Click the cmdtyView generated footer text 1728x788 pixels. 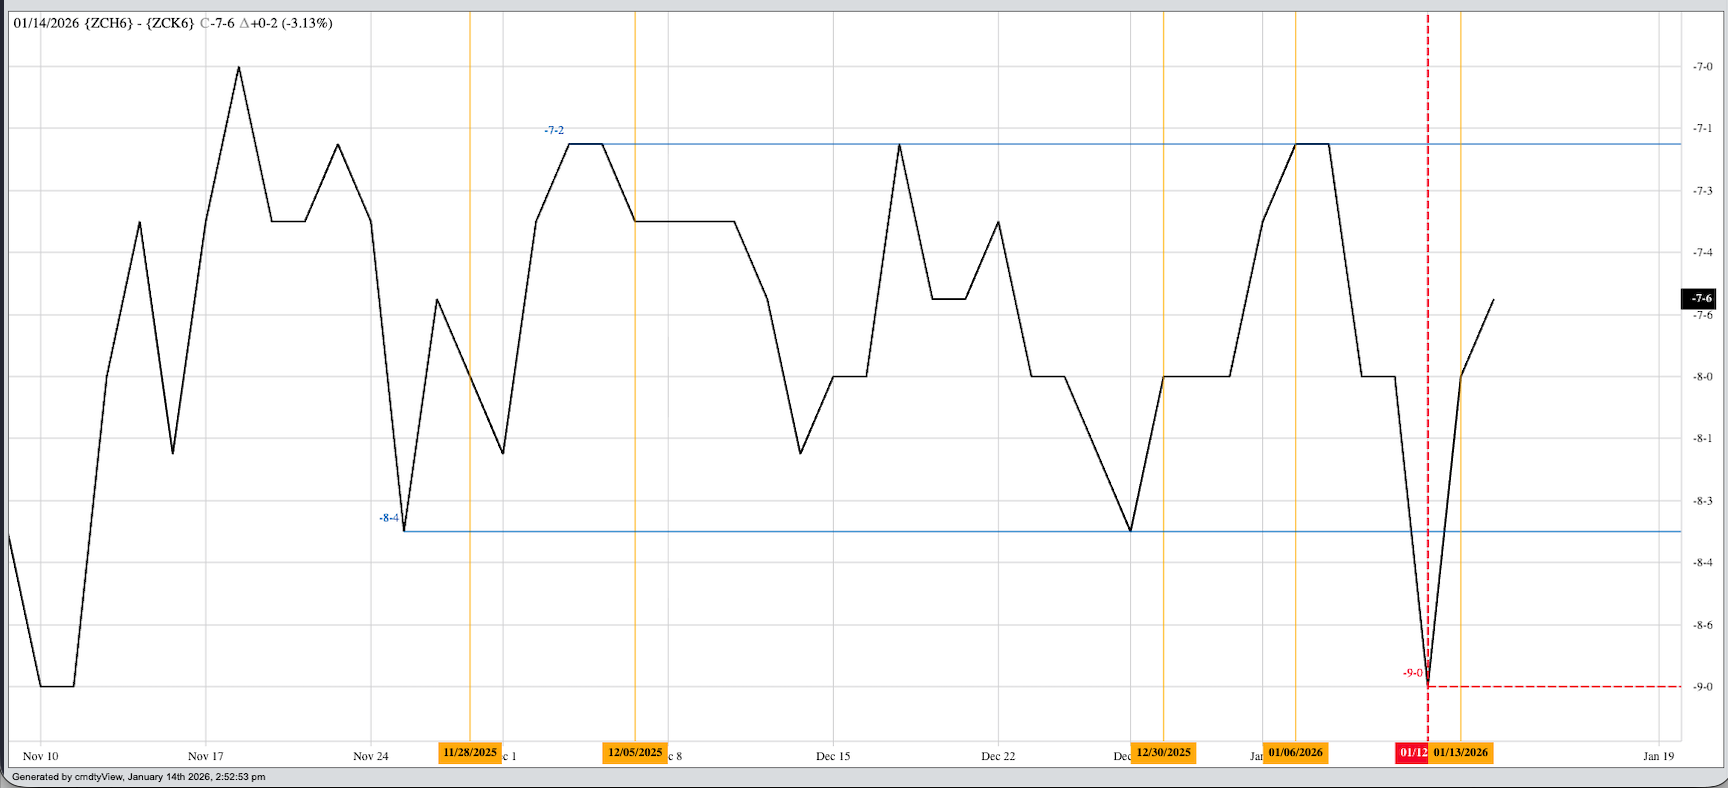139,777
